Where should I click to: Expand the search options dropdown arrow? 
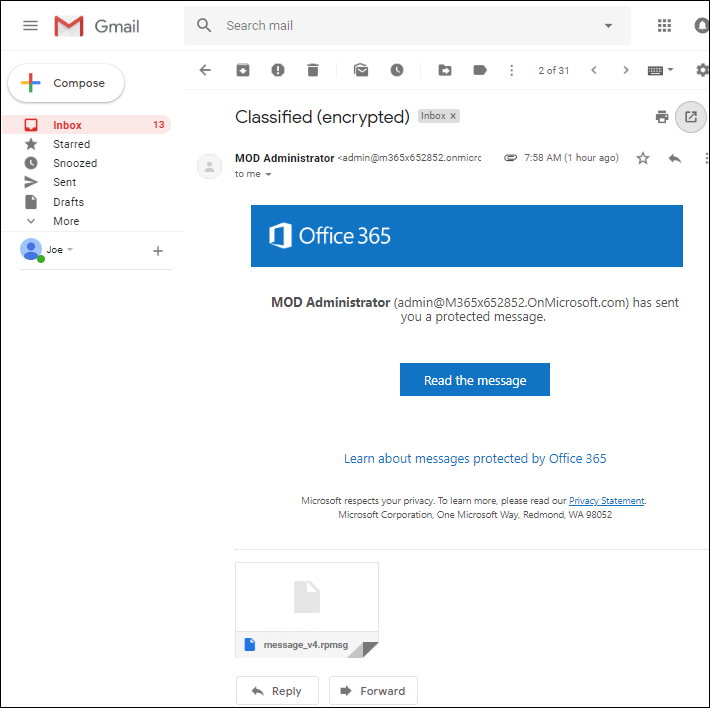pos(608,26)
